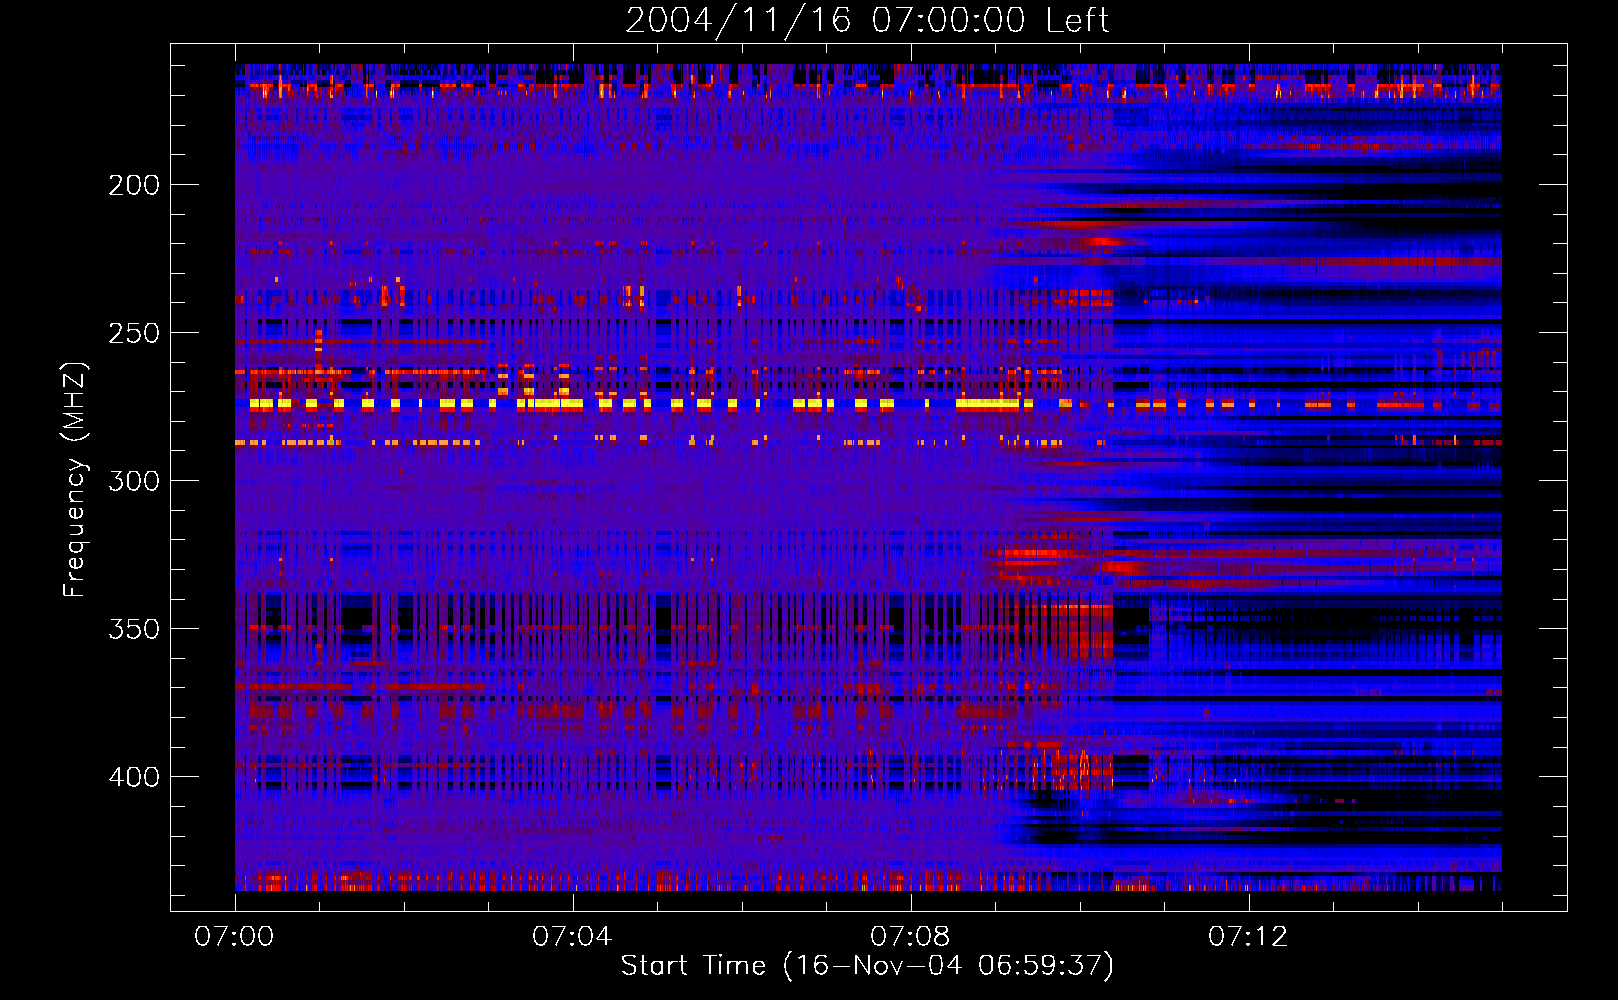This screenshot has height=1000, width=1618.
Task: Click the 350 frequency tick label
Action: (134, 629)
